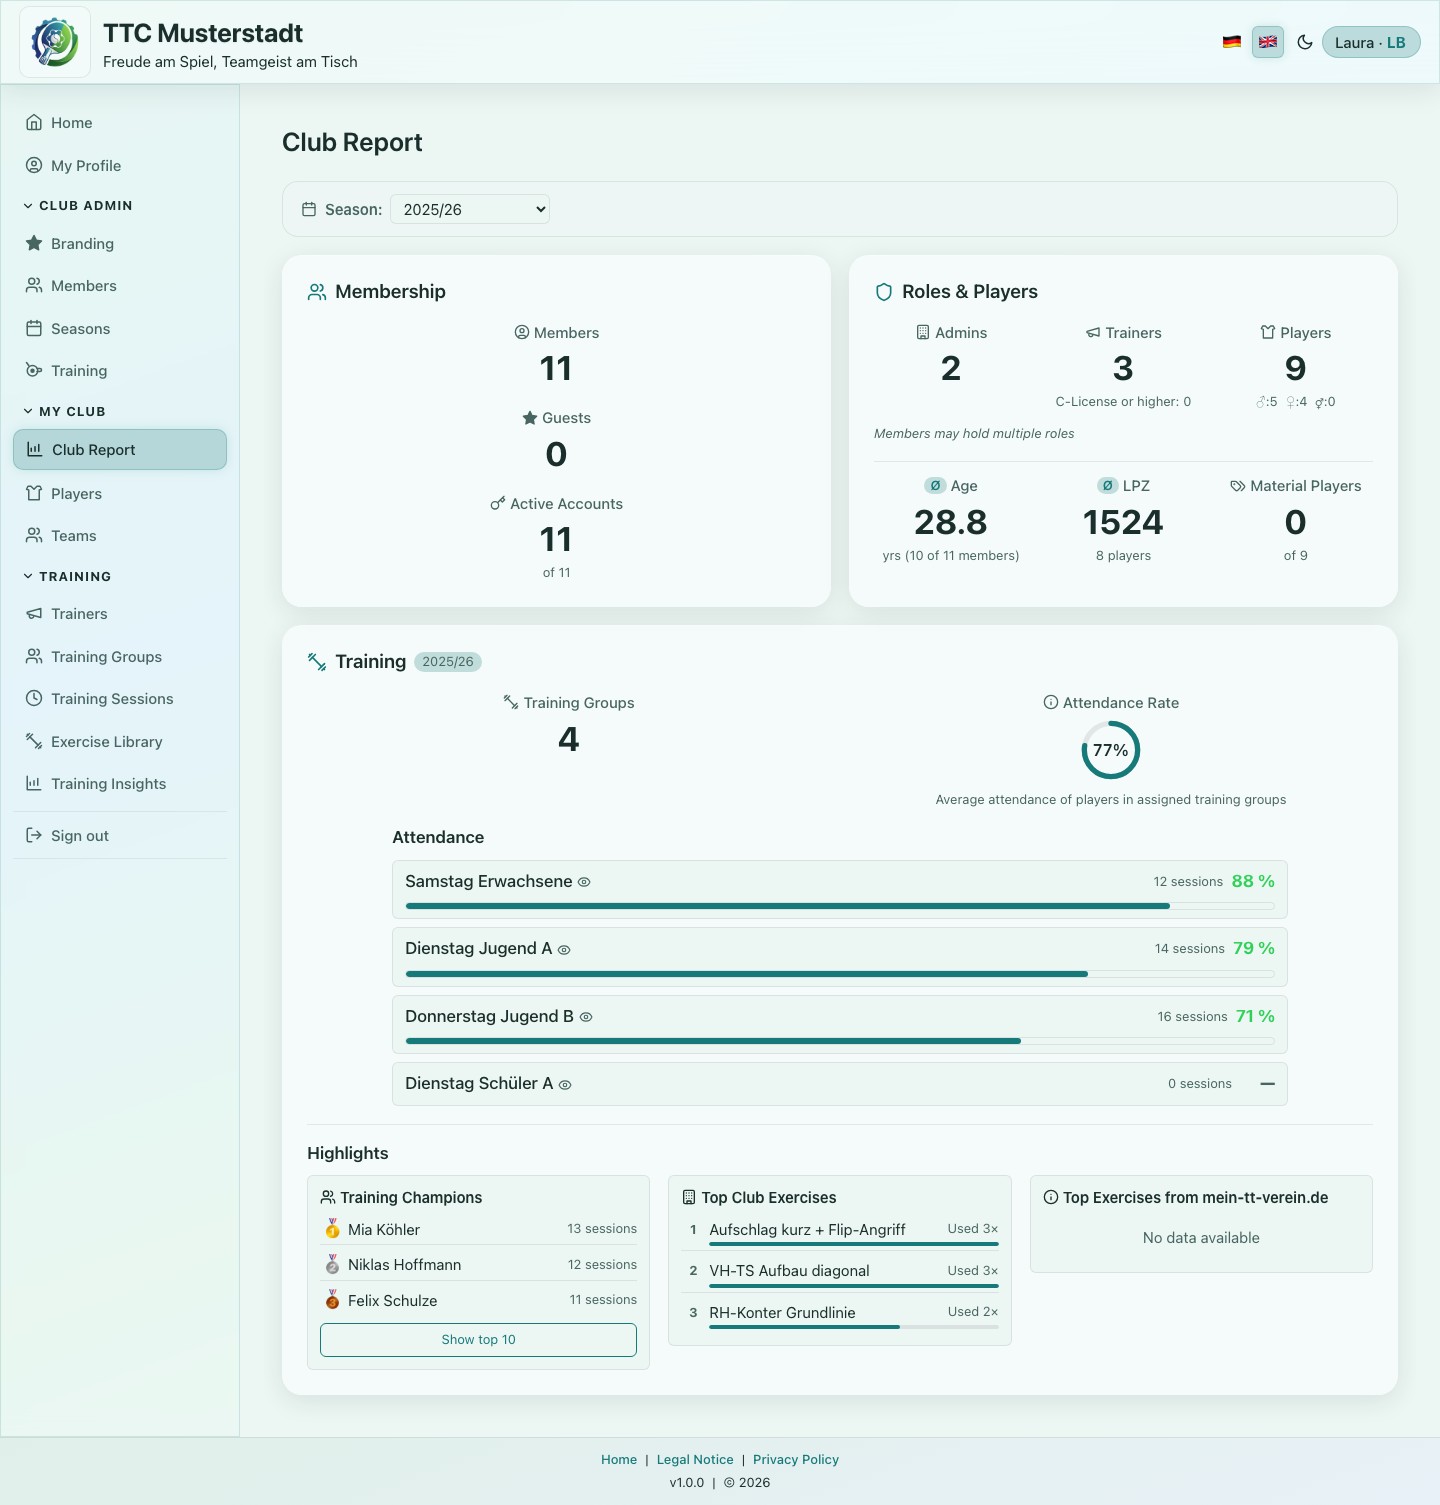Collapse the TRAINING sidebar section
Viewport: 1440px width, 1505px height.
click(67, 576)
